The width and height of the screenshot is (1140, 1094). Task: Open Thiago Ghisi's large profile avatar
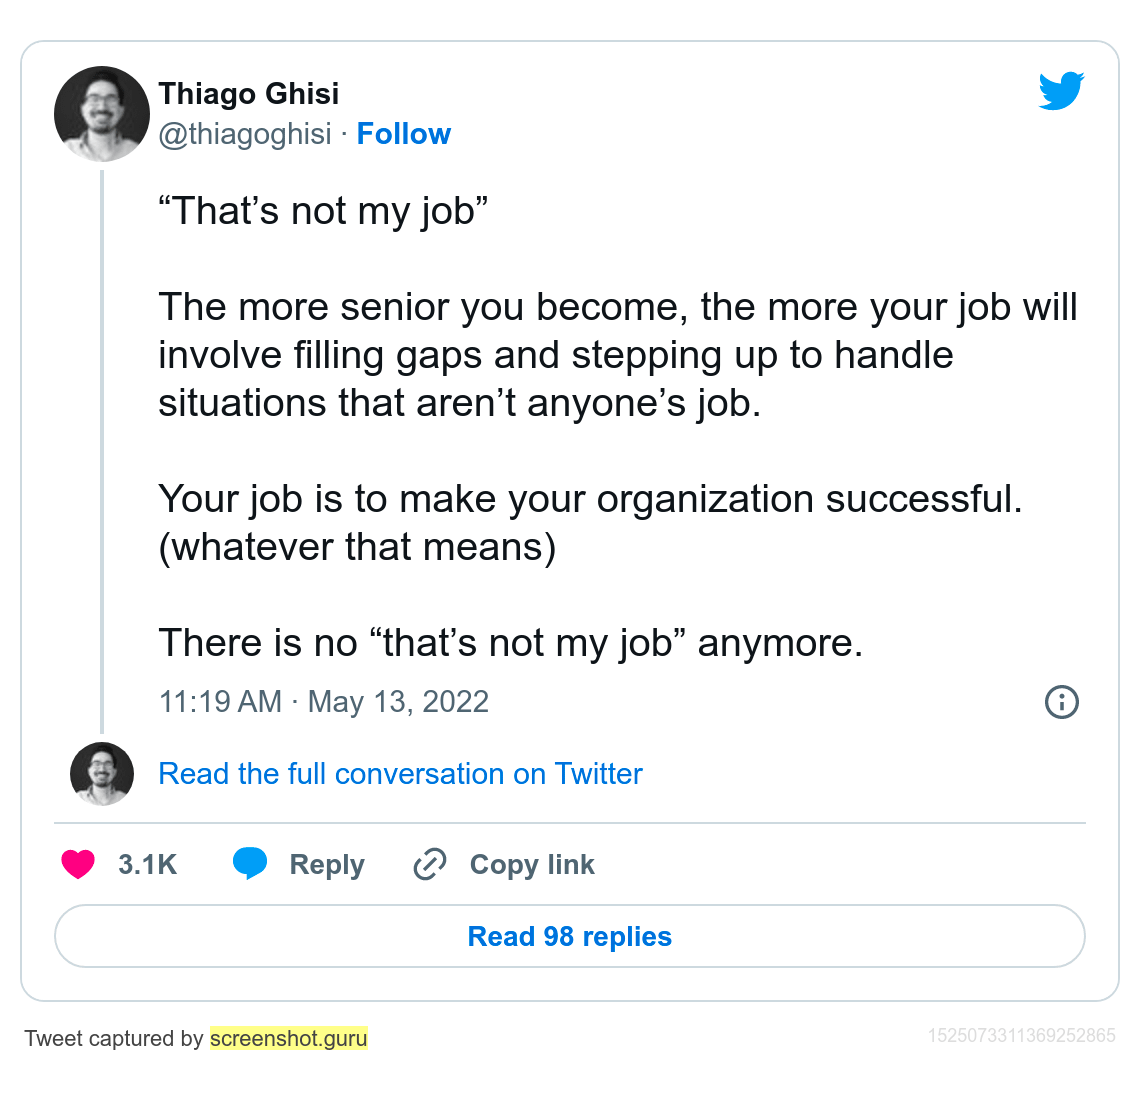tap(102, 114)
